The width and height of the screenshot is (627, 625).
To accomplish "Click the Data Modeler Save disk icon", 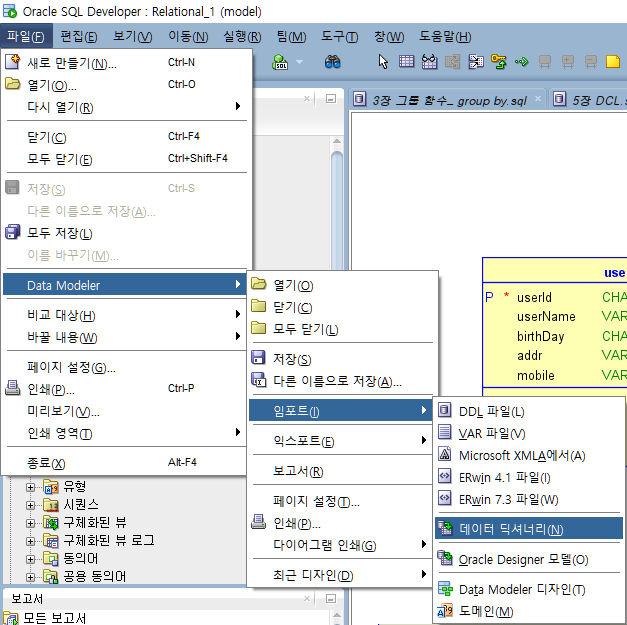I will point(258,357).
